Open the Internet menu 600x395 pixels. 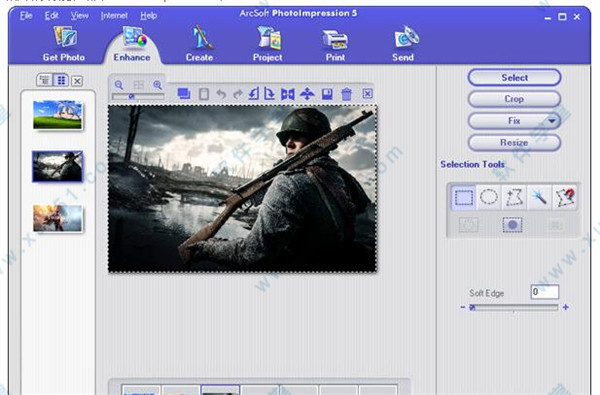114,16
